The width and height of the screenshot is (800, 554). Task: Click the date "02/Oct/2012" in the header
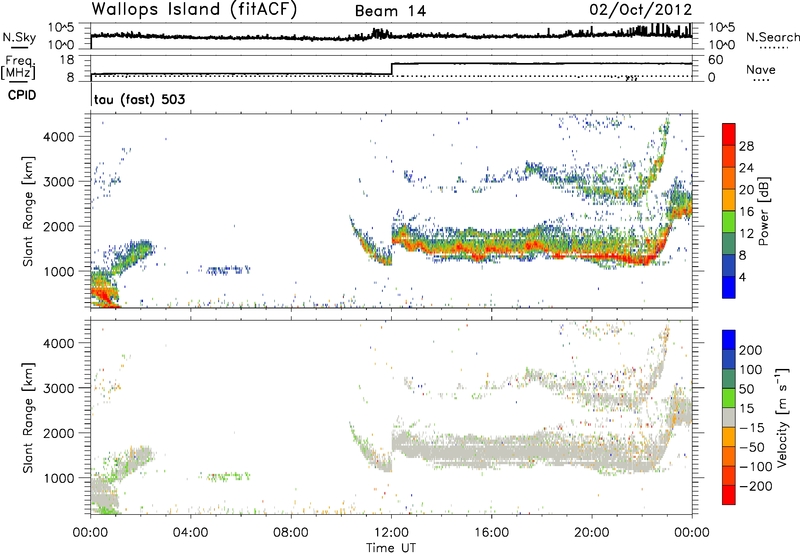tap(640, 9)
